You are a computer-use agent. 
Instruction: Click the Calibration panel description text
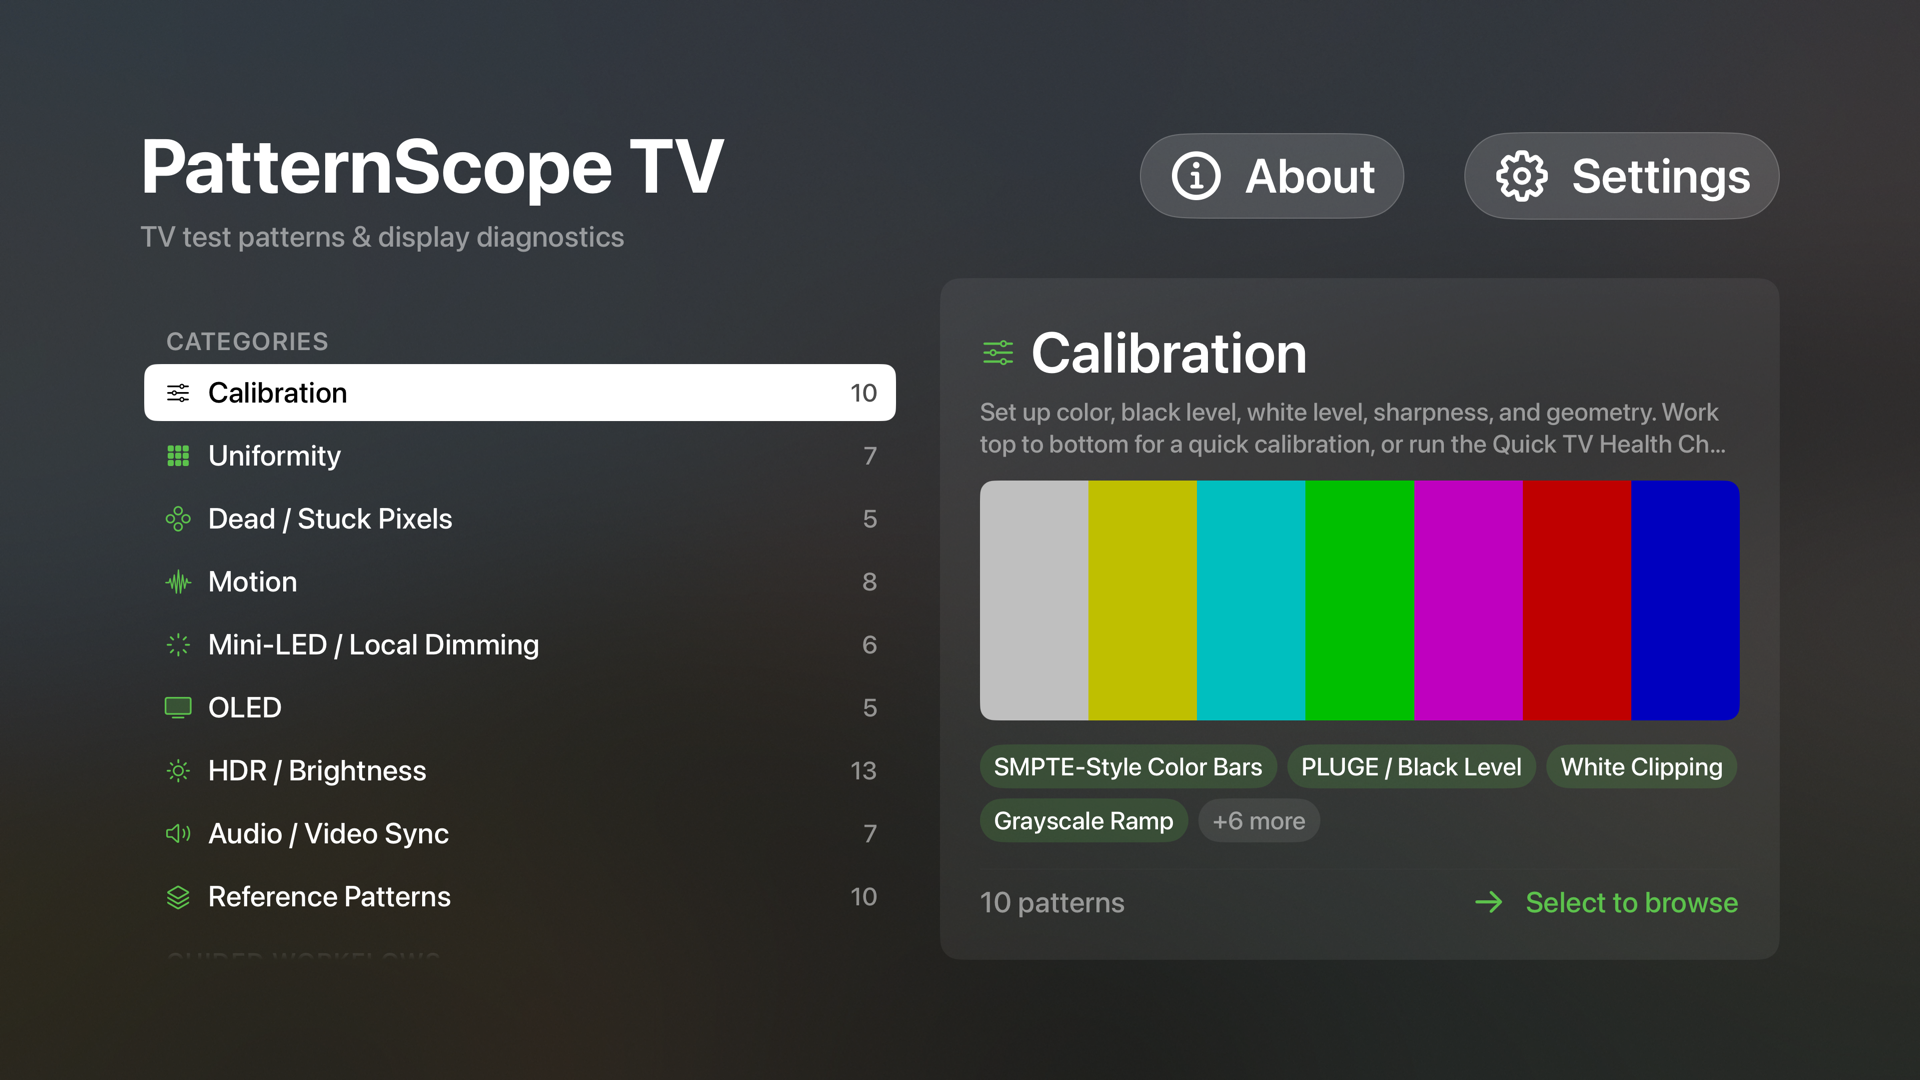click(x=1353, y=428)
